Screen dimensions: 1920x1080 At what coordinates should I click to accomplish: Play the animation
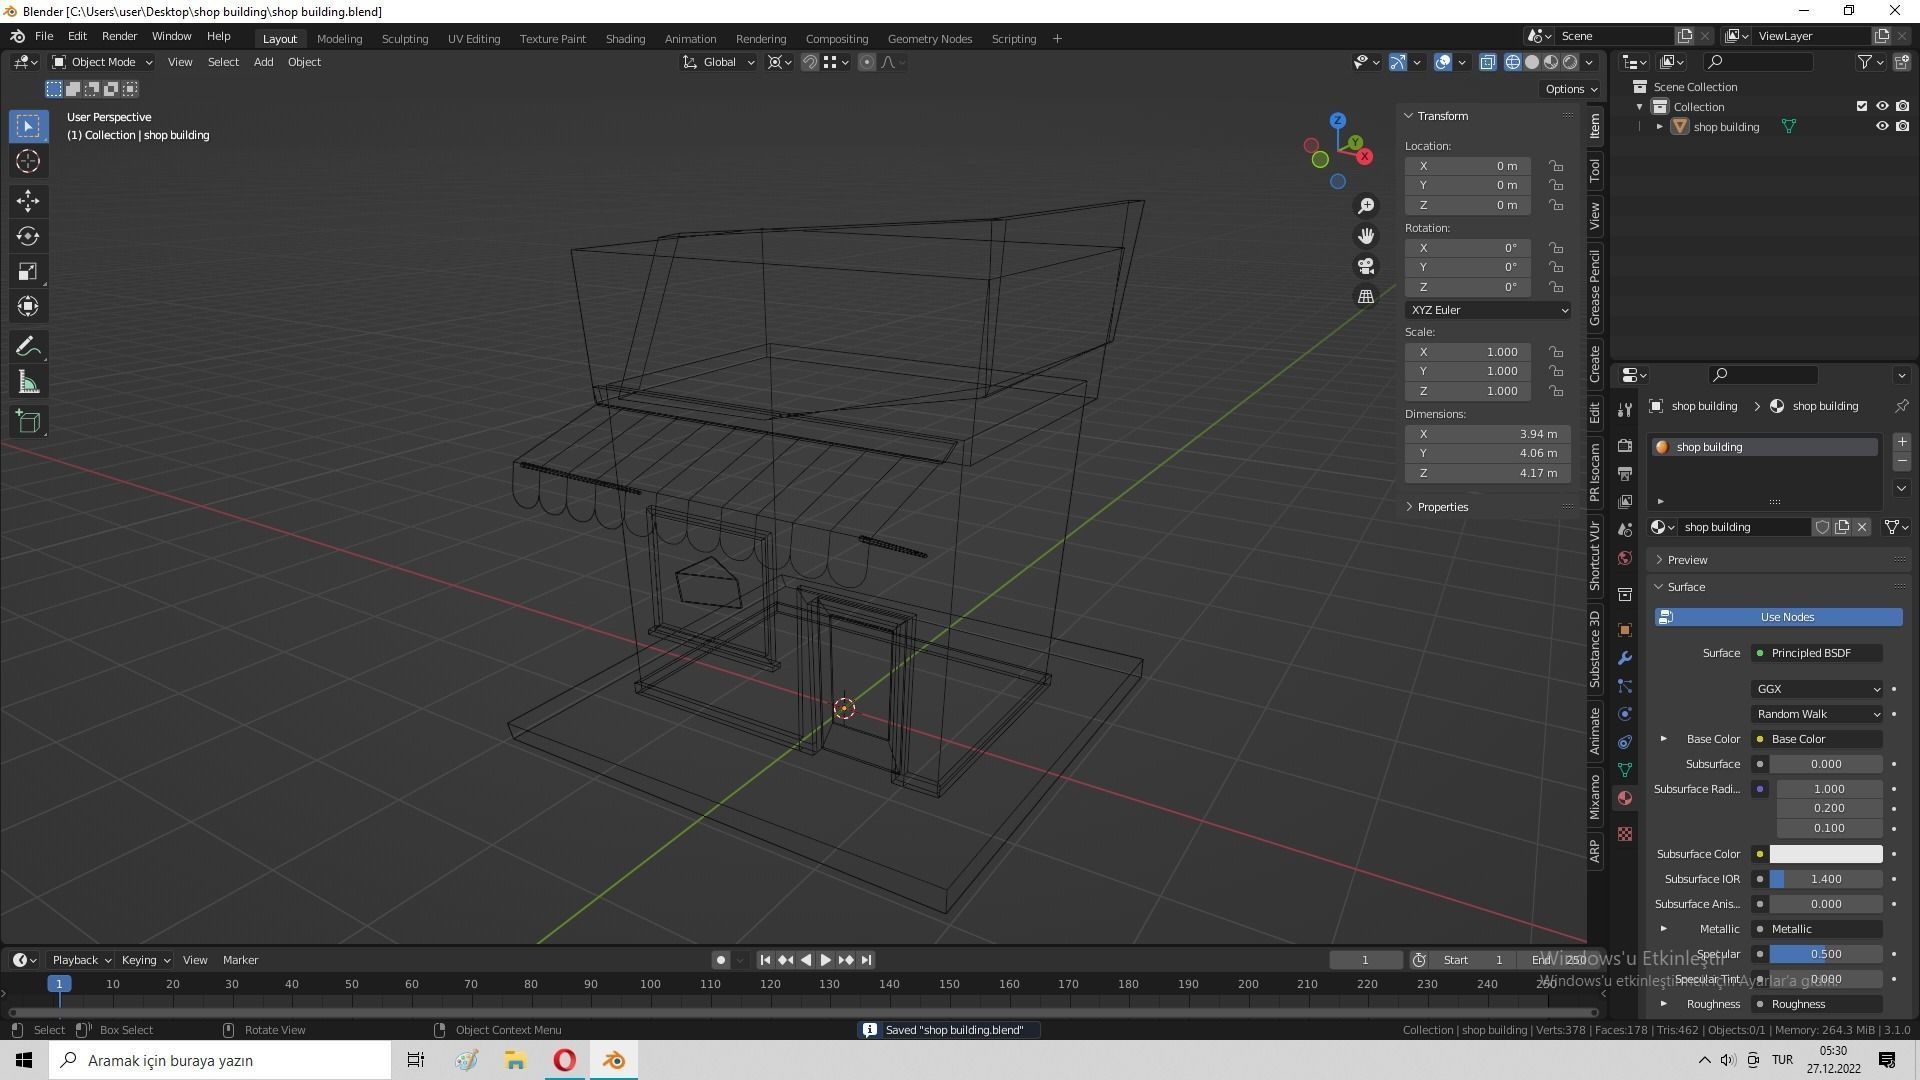pos(826,960)
